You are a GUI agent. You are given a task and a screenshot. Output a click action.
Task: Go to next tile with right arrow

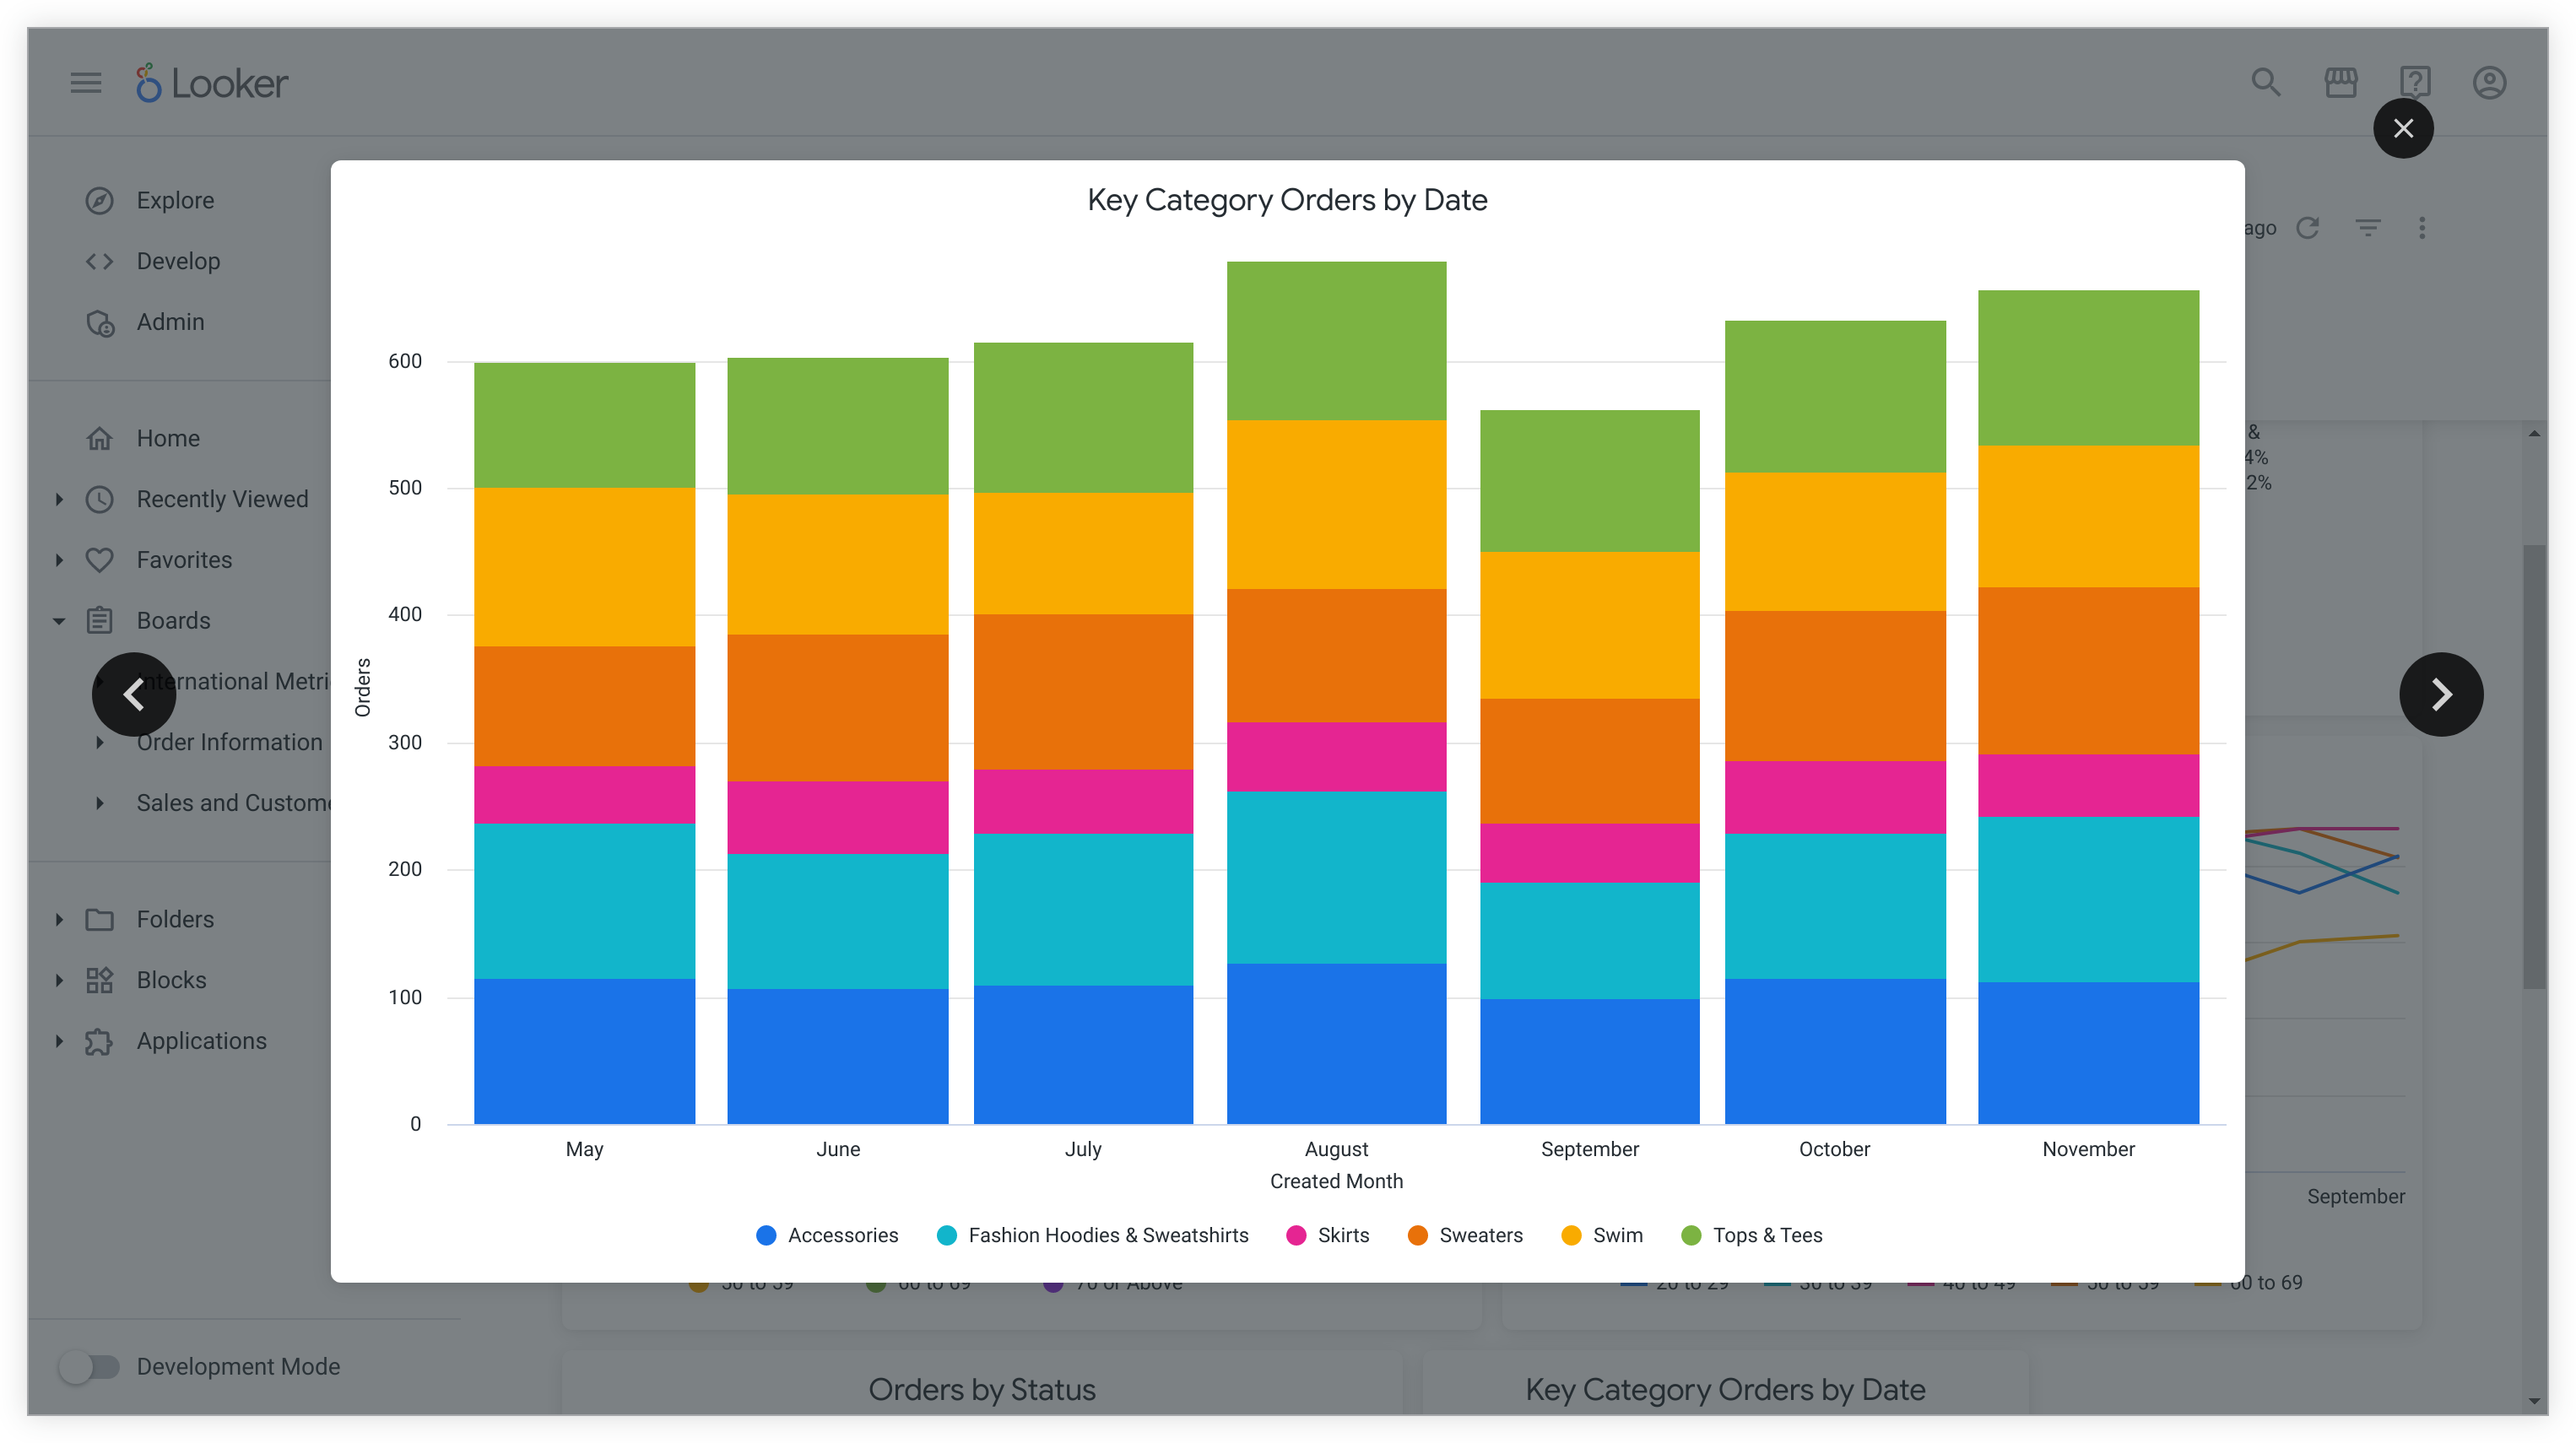(x=2441, y=694)
